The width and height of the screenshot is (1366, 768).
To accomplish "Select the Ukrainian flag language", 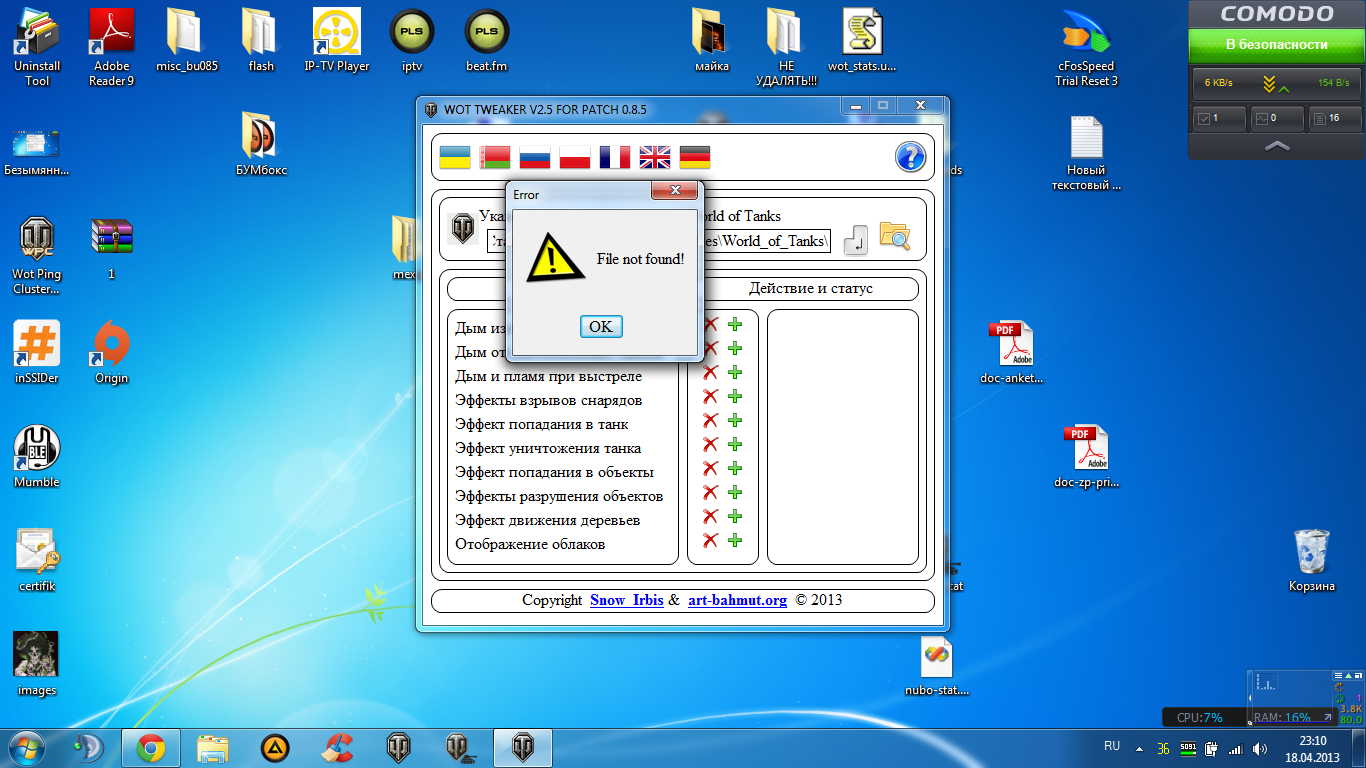I will (455, 157).
